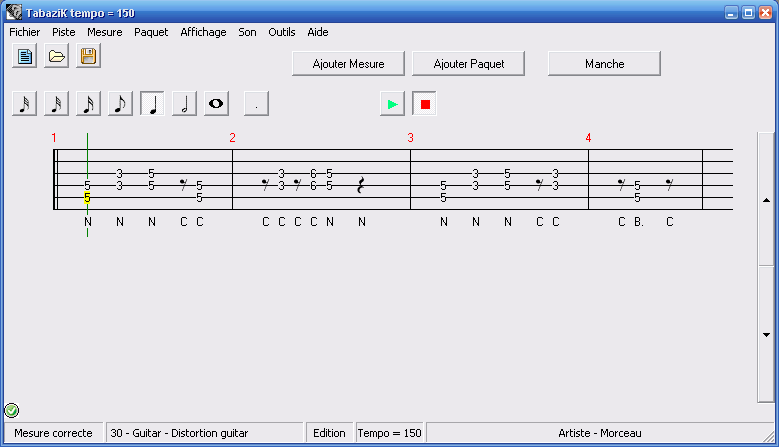Image resolution: width=779 pixels, height=447 pixels.
Task: Start playback with green play button
Action: 392,104
